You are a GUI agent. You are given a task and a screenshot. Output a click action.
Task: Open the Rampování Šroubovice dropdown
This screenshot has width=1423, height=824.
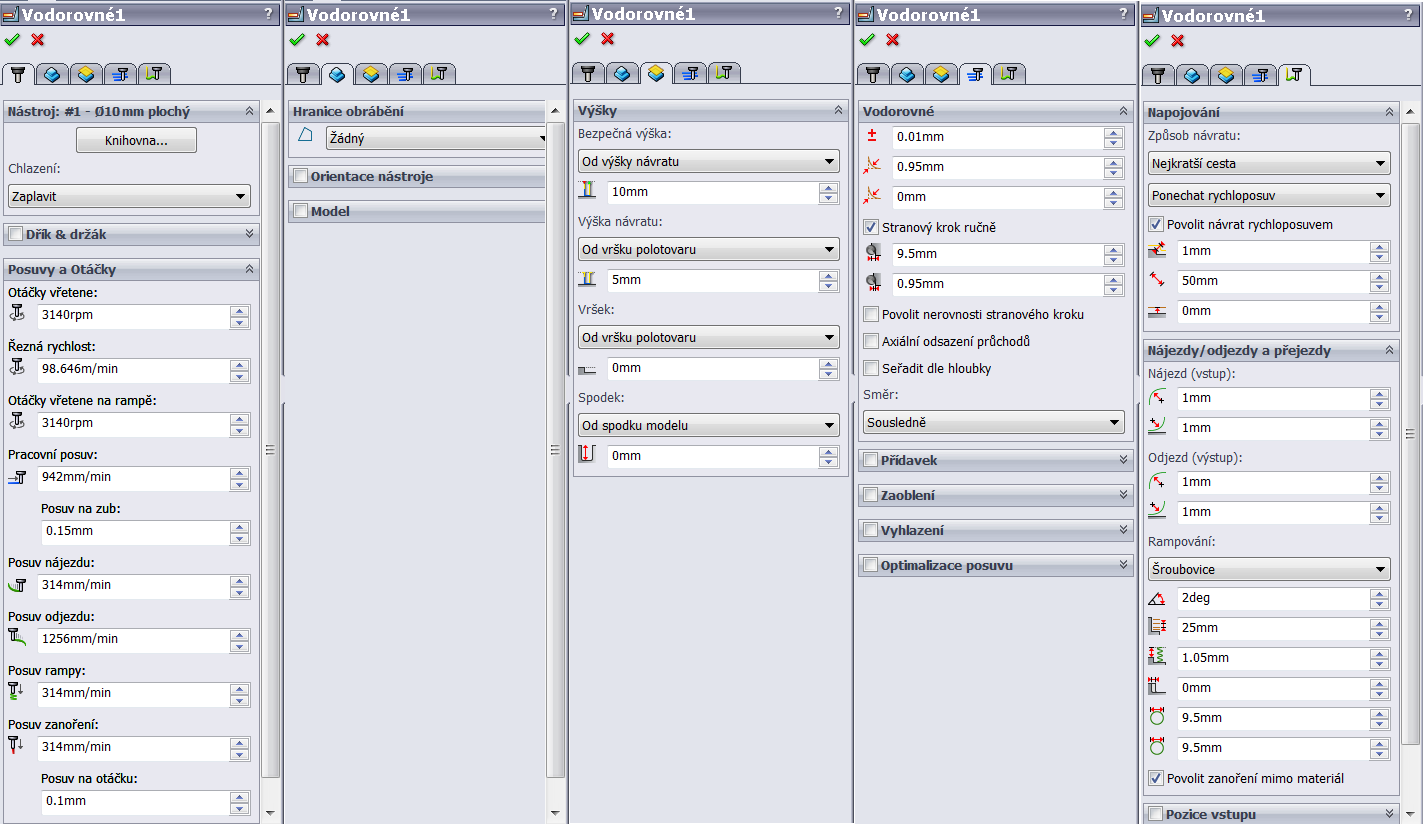pos(1269,570)
